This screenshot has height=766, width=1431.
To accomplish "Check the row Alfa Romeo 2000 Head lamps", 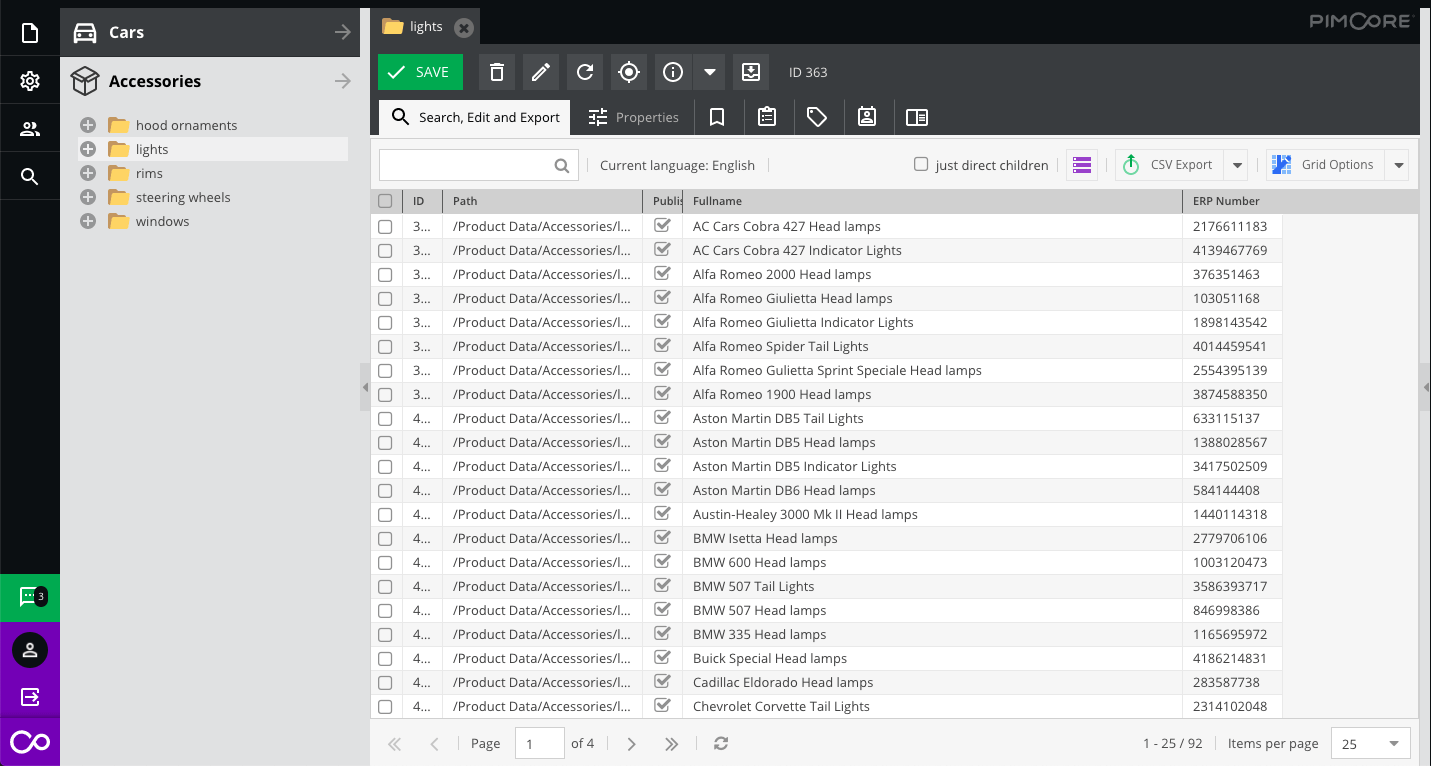I will pos(385,275).
